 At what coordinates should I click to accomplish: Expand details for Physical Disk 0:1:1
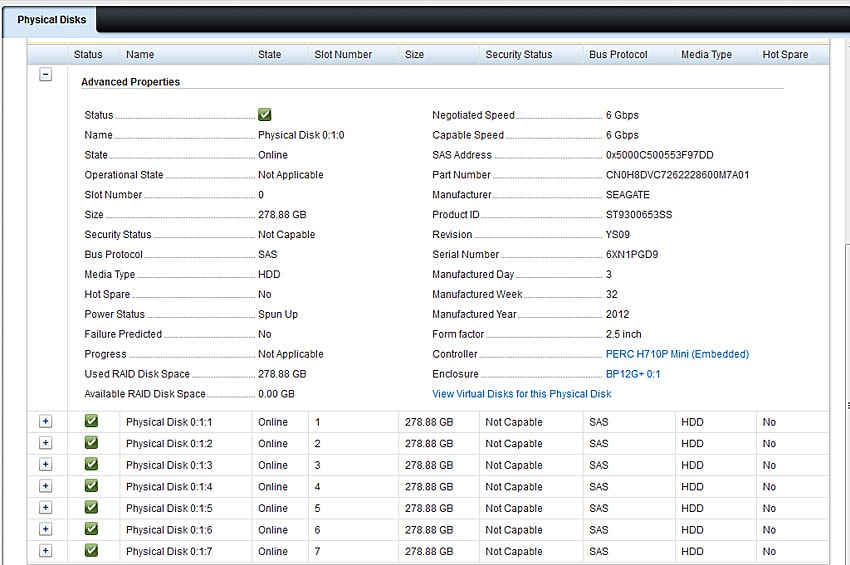[46, 421]
